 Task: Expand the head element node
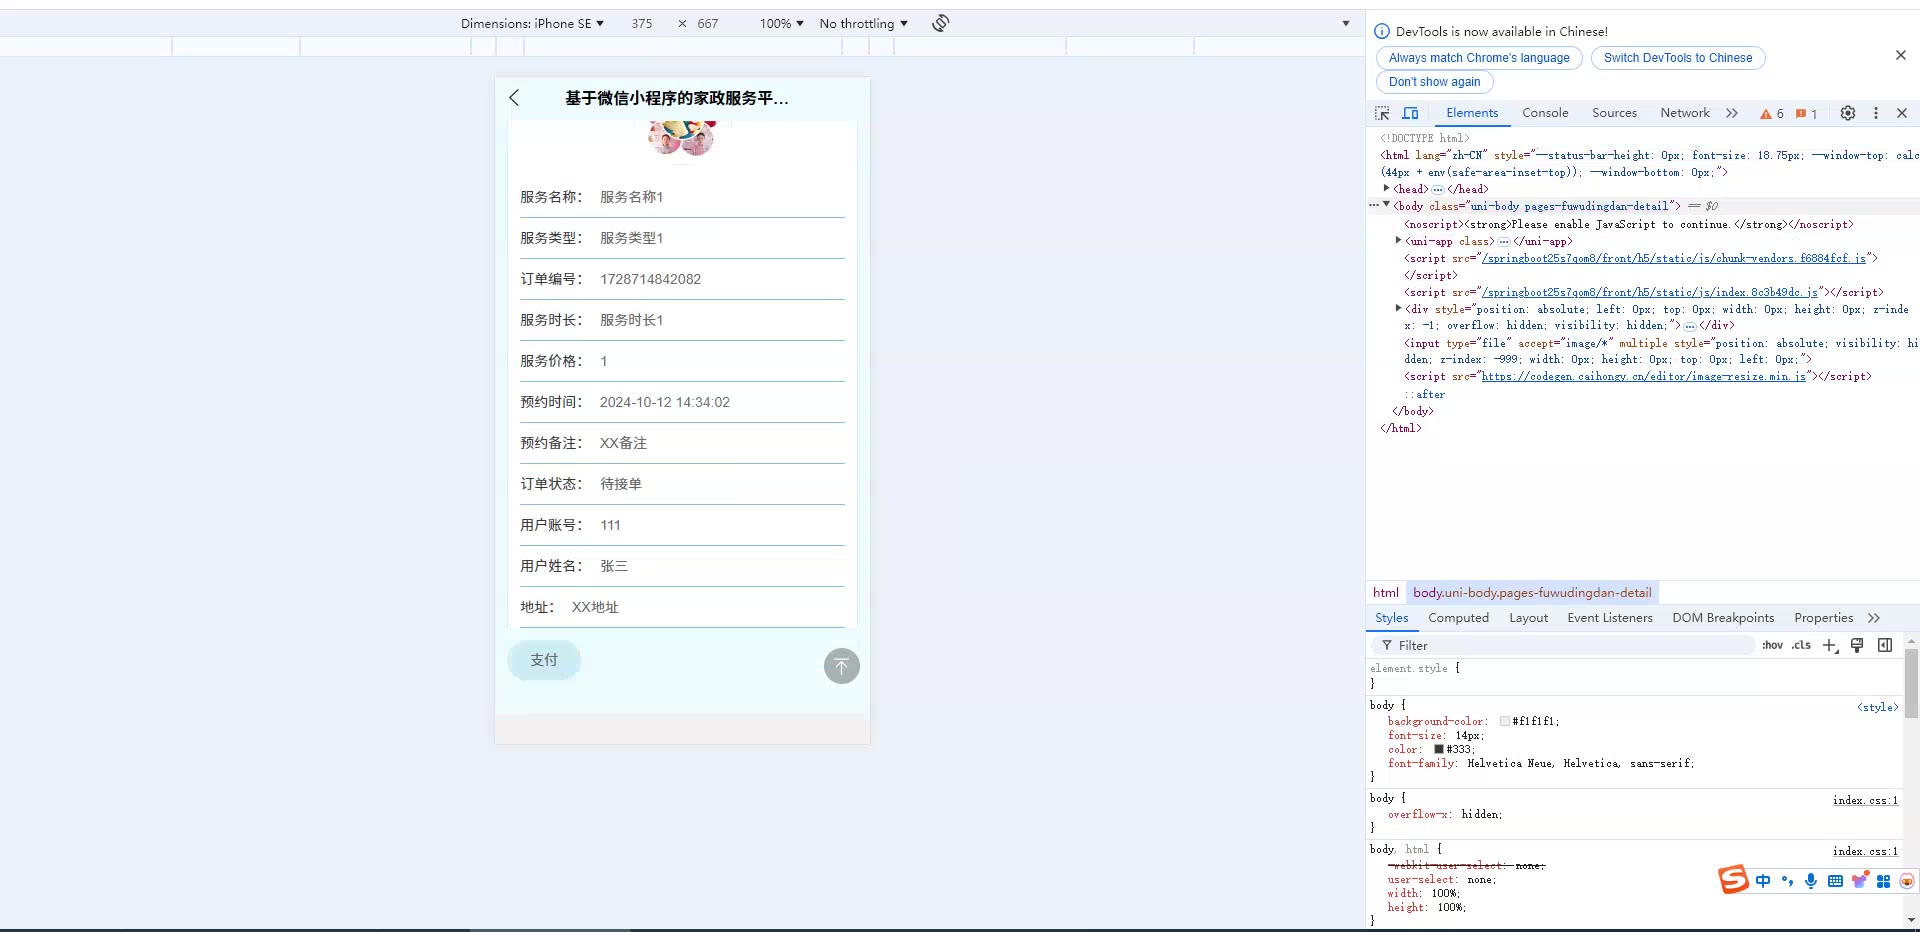click(1386, 189)
